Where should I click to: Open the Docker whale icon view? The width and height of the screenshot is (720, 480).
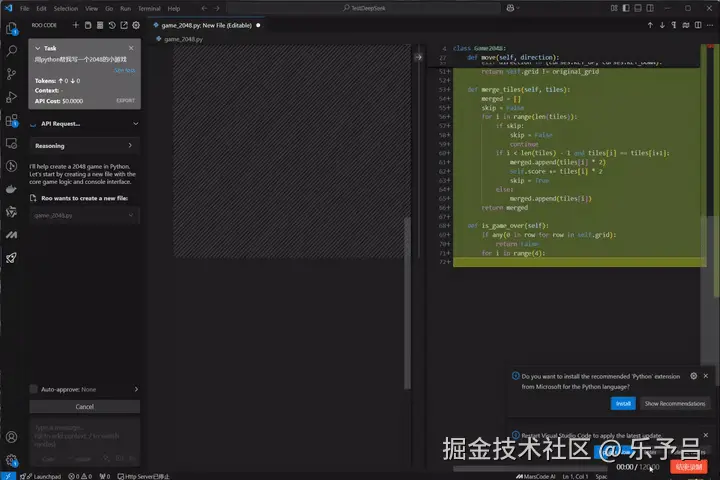pyautogui.click(x=11, y=189)
